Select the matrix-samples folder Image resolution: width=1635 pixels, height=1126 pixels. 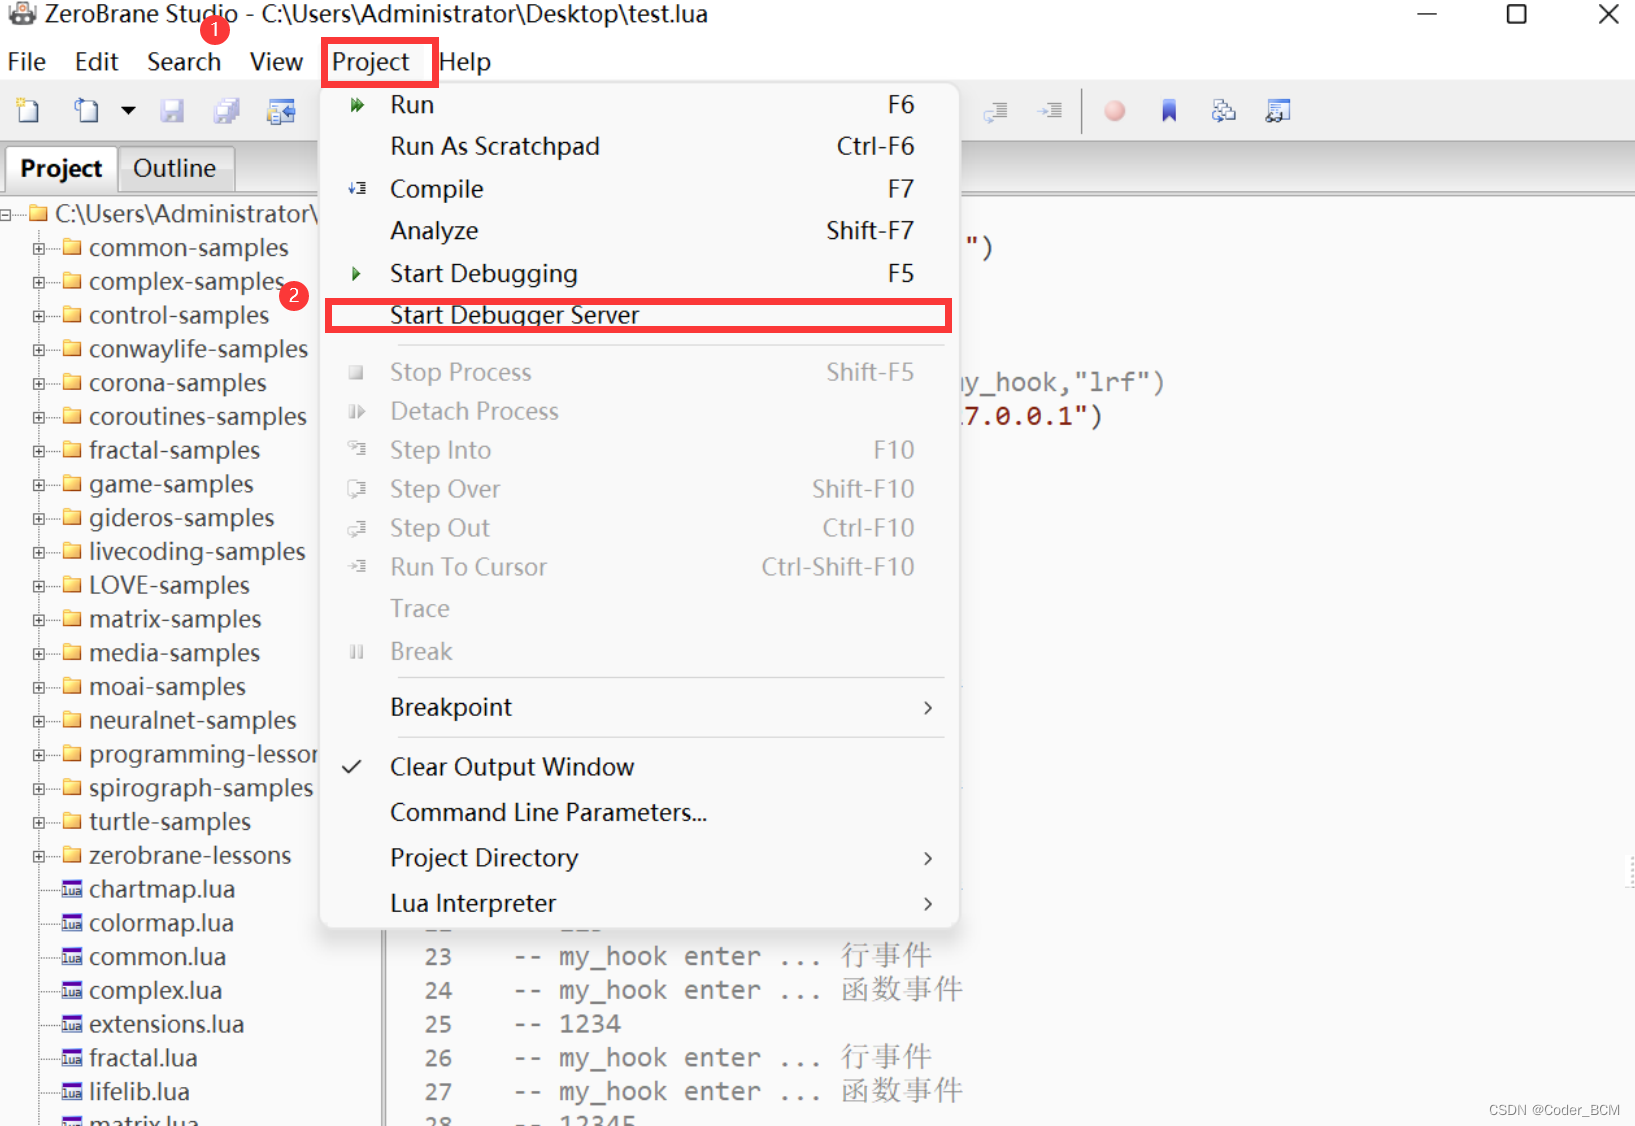175,619
